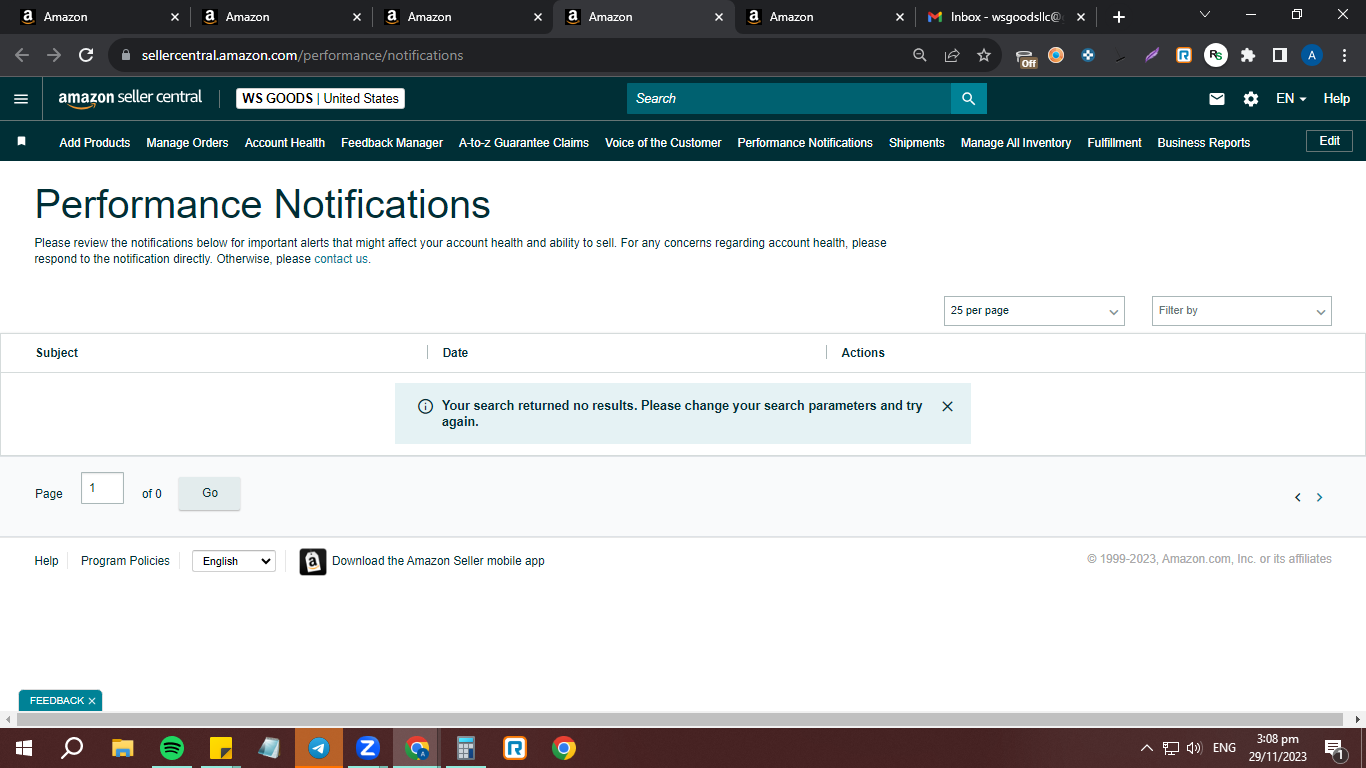Viewport: 1366px width, 768px height.
Task: Click the Edit button in nav bar
Action: (x=1330, y=141)
